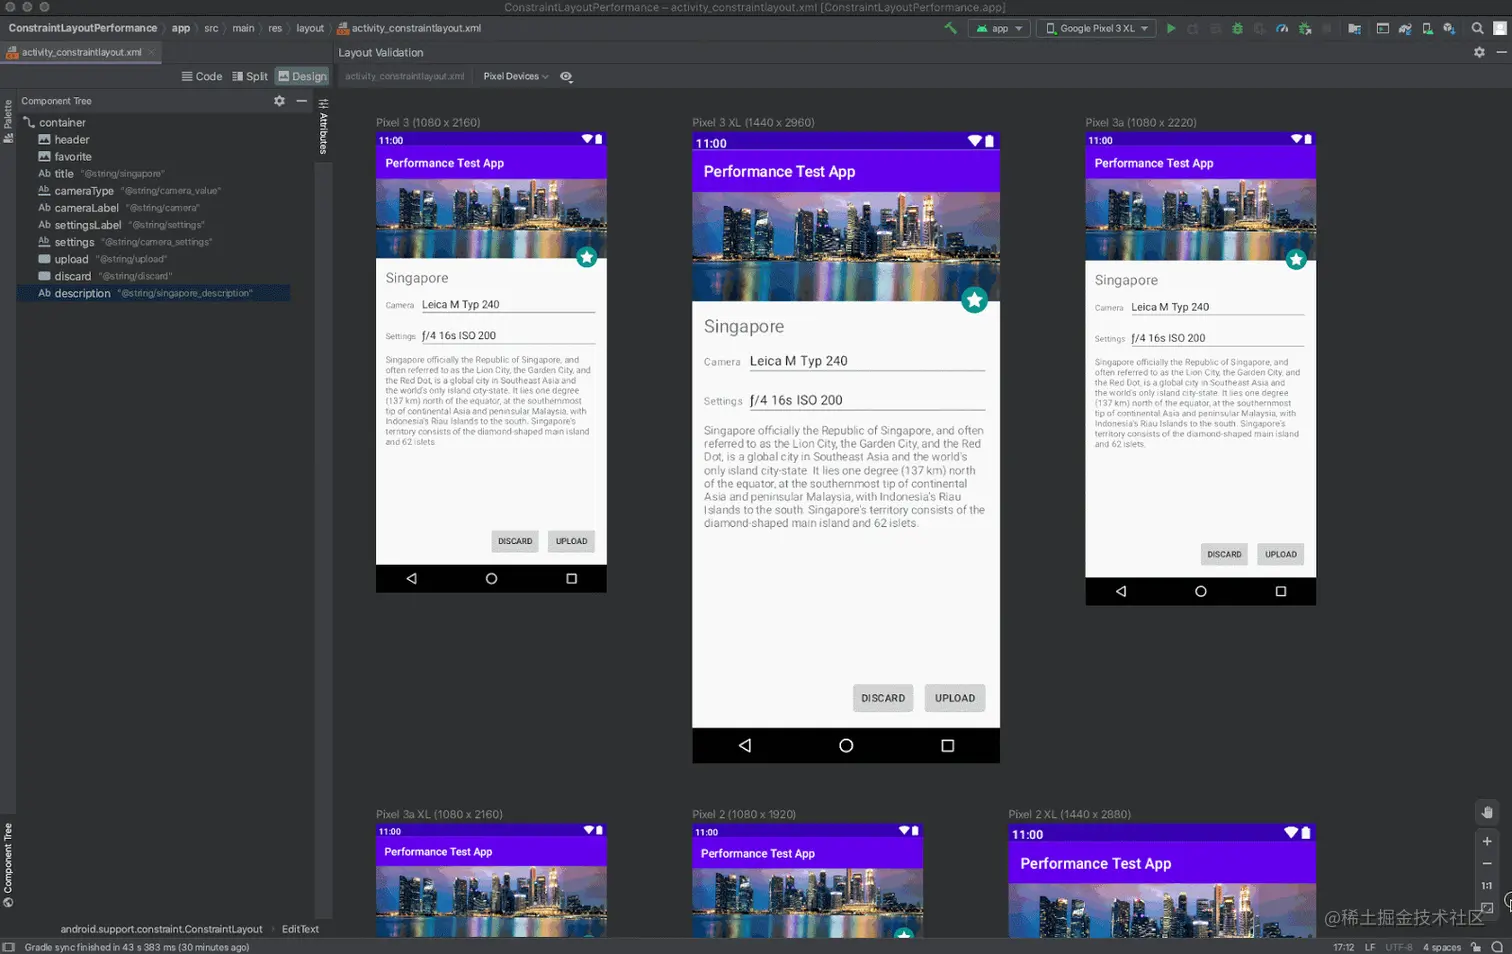Switch editor to Design view
This screenshot has width=1512, height=954.
click(x=302, y=76)
